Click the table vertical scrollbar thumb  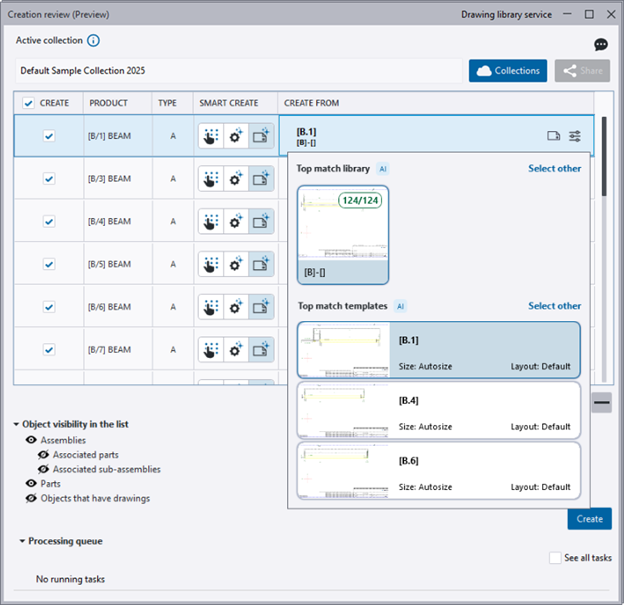604,156
